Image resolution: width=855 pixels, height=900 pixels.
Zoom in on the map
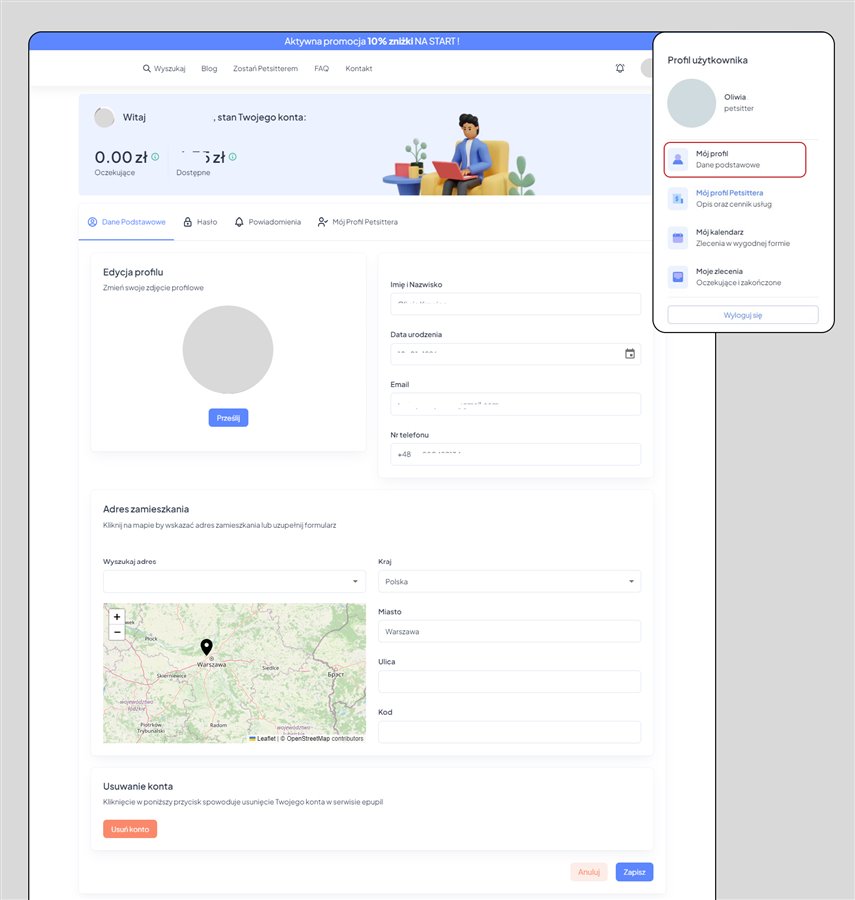click(117, 617)
